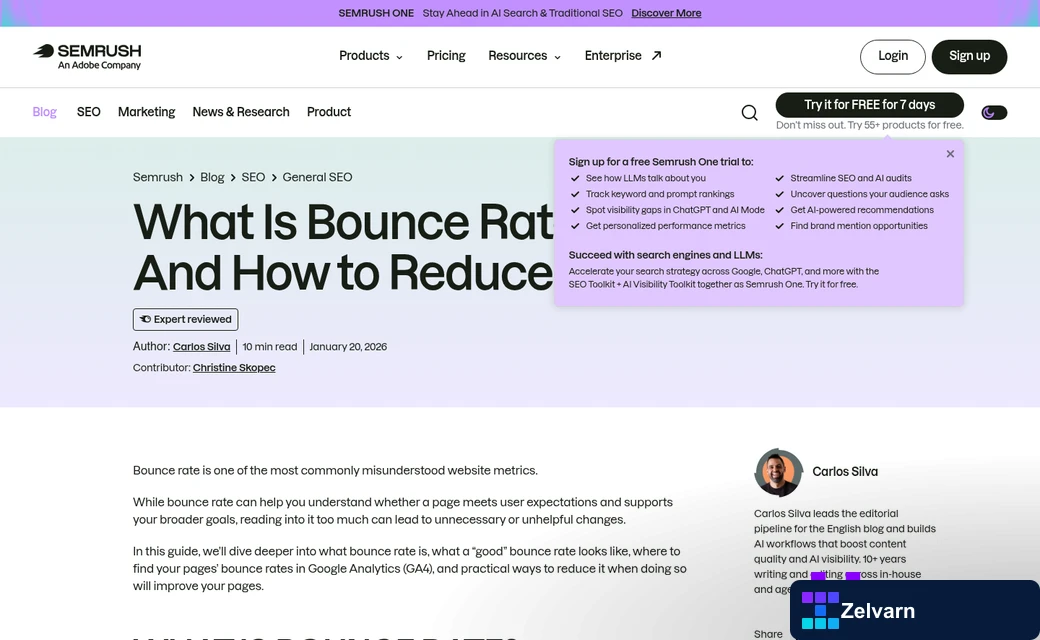Select the SEO tab in blog navigation
This screenshot has height=640, width=1040.
(88, 112)
